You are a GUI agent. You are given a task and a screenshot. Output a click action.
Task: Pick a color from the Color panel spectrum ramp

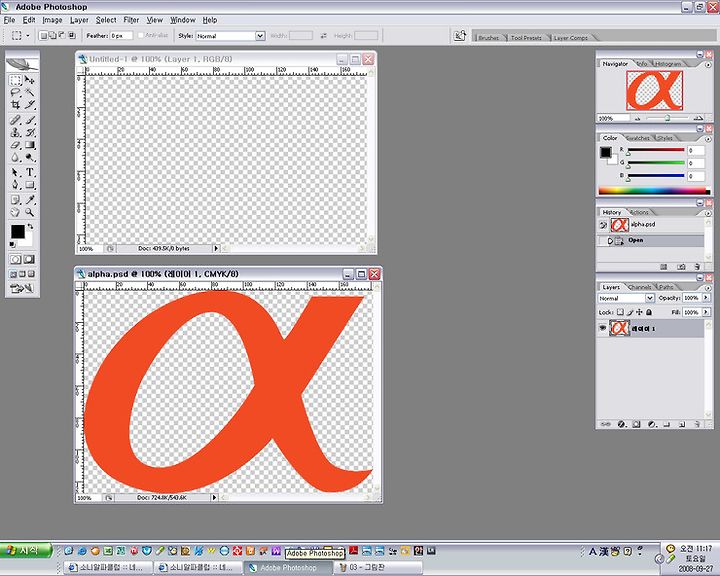coord(654,191)
